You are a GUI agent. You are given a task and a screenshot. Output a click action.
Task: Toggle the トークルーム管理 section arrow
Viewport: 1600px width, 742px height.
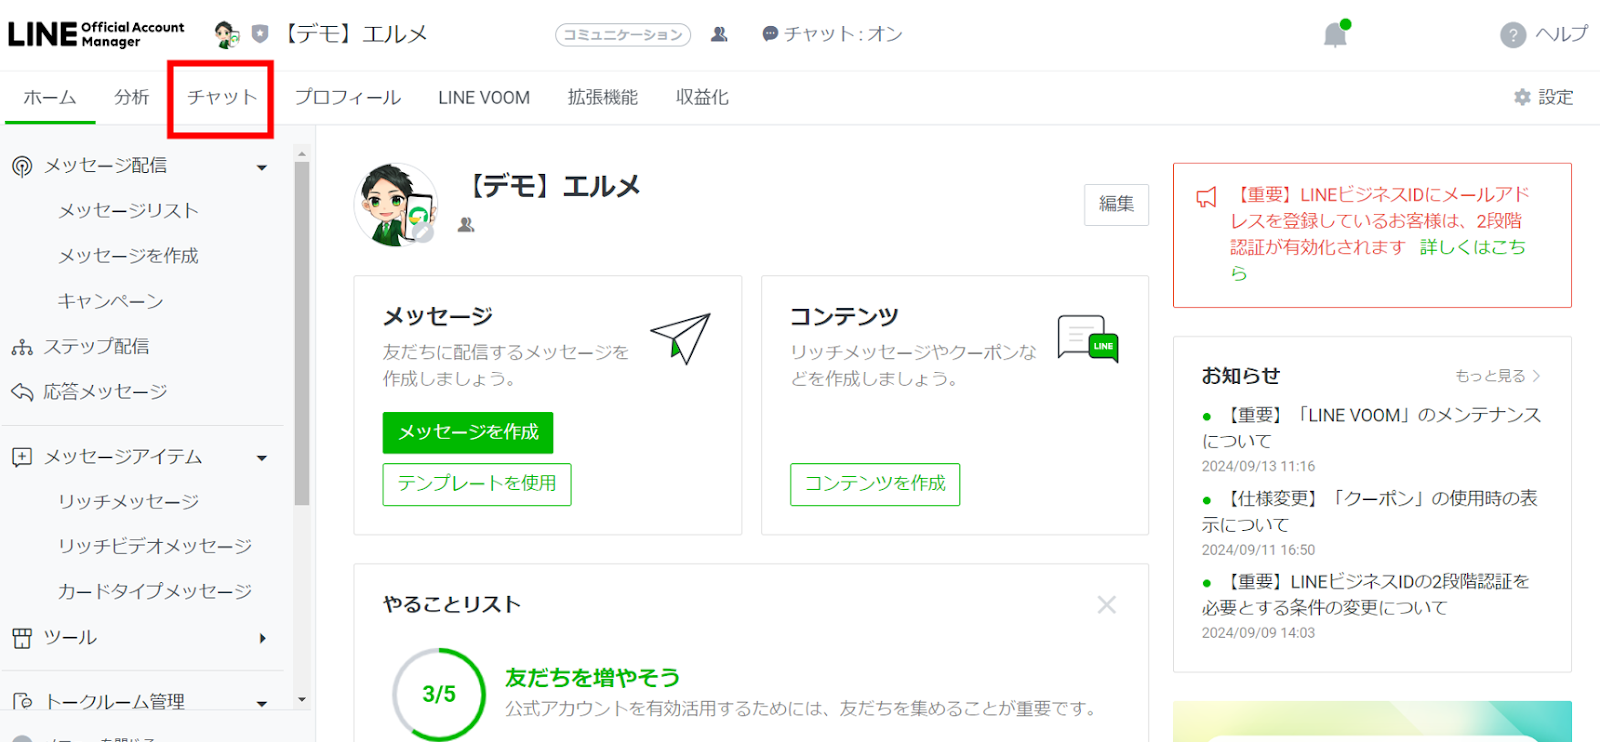pos(262,704)
